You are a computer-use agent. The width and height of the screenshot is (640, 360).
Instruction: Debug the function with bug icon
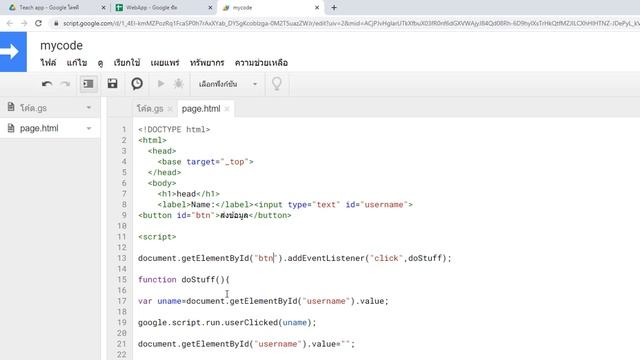178,84
